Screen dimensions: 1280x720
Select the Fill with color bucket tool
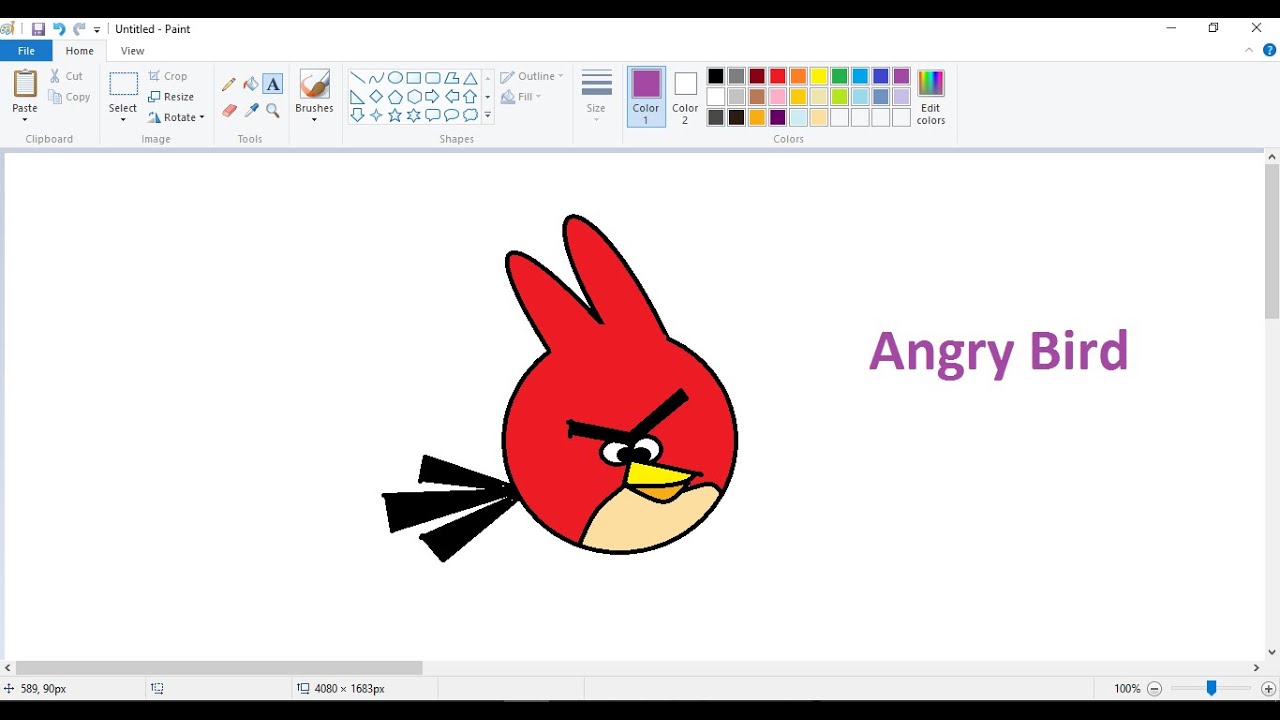tap(251, 84)
